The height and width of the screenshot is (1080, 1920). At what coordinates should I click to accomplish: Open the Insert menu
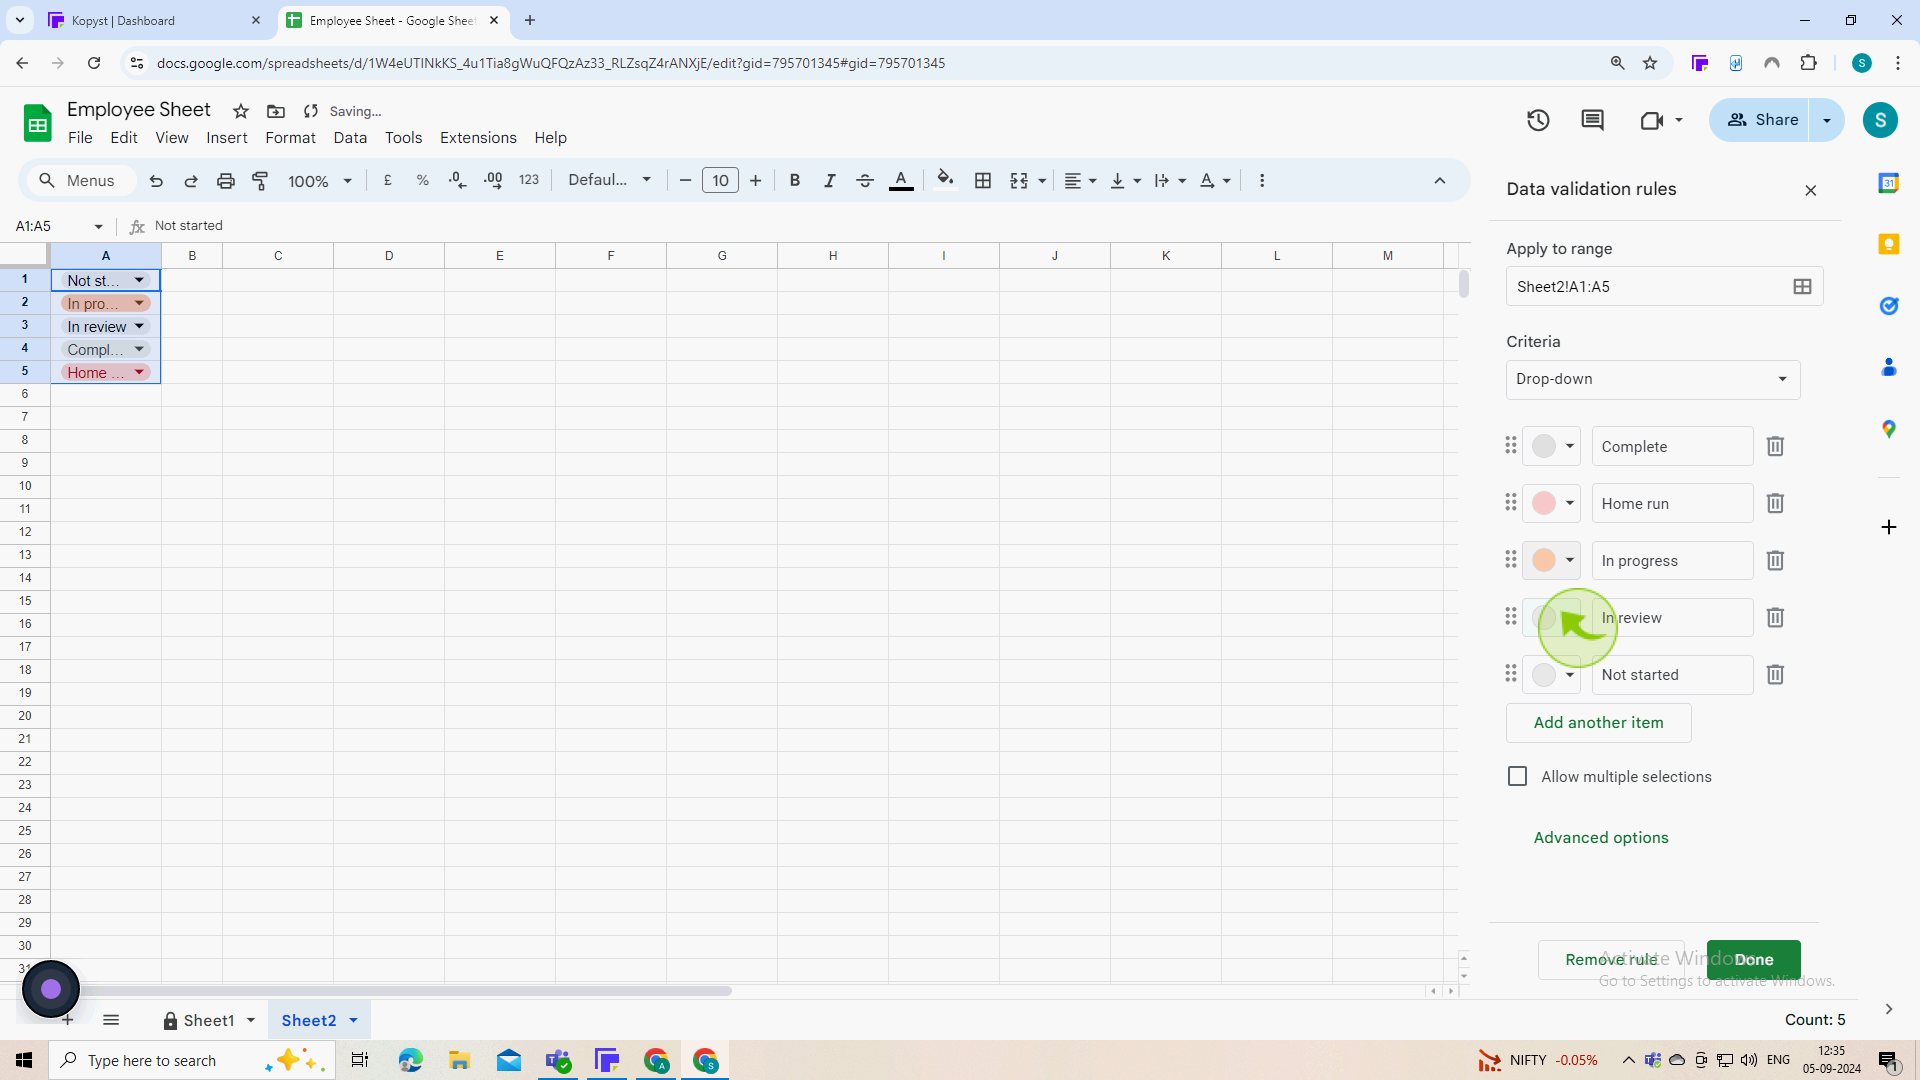pos(227,138)
